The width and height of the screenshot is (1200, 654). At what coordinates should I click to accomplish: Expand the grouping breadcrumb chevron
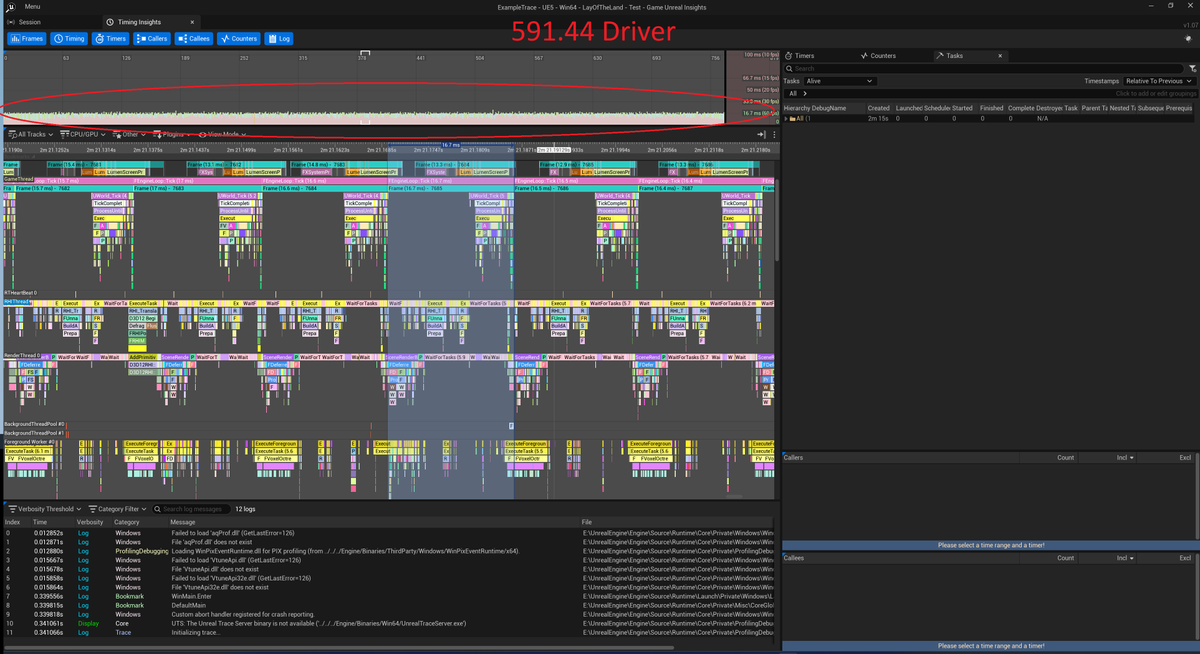coord(805,93)
